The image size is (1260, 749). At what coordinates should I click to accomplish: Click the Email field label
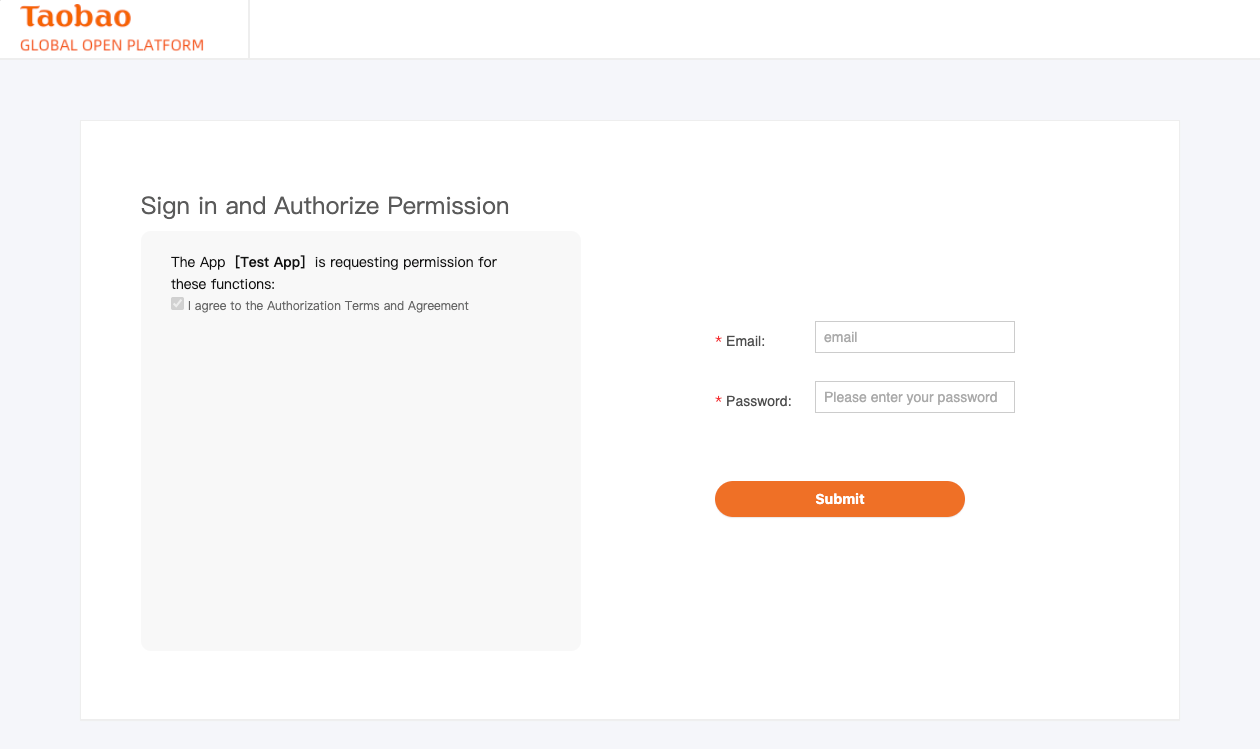pos(745,341)
